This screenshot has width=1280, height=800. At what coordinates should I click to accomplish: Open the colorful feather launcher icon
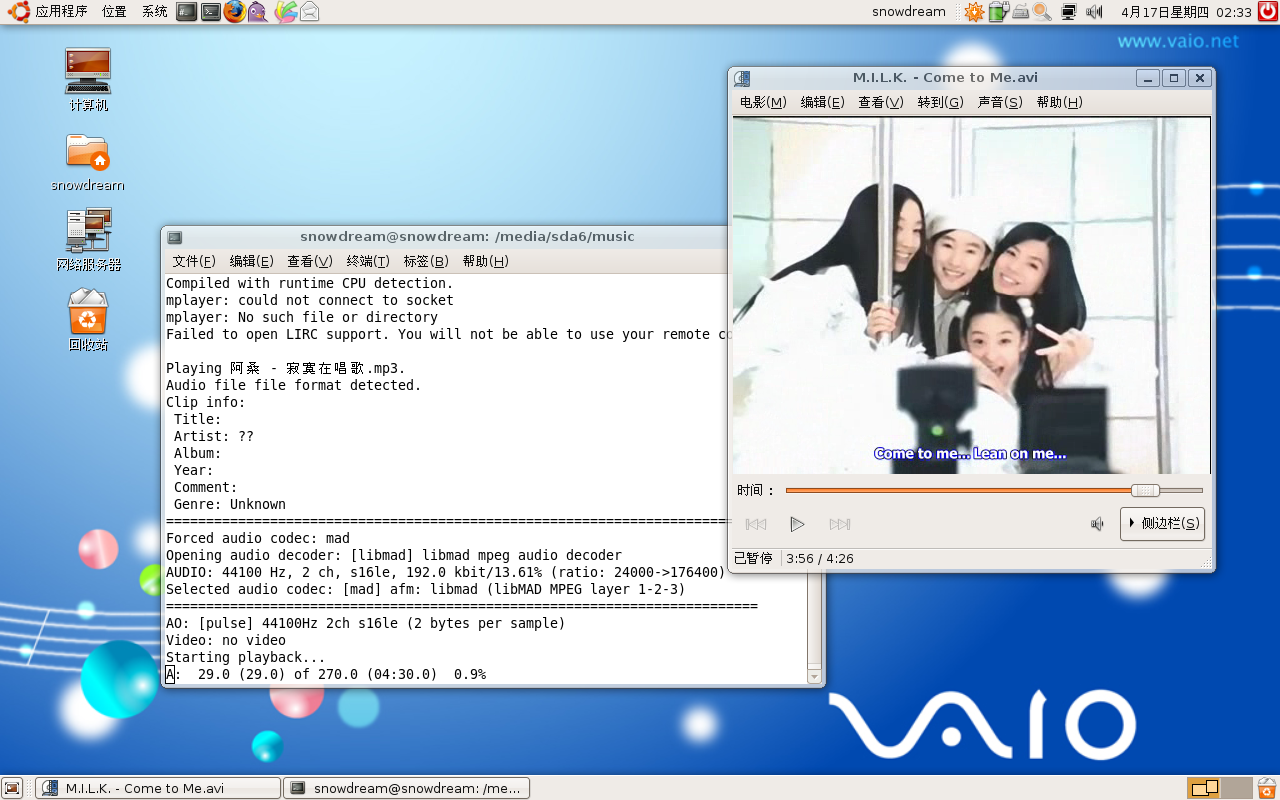pos(285,12)
